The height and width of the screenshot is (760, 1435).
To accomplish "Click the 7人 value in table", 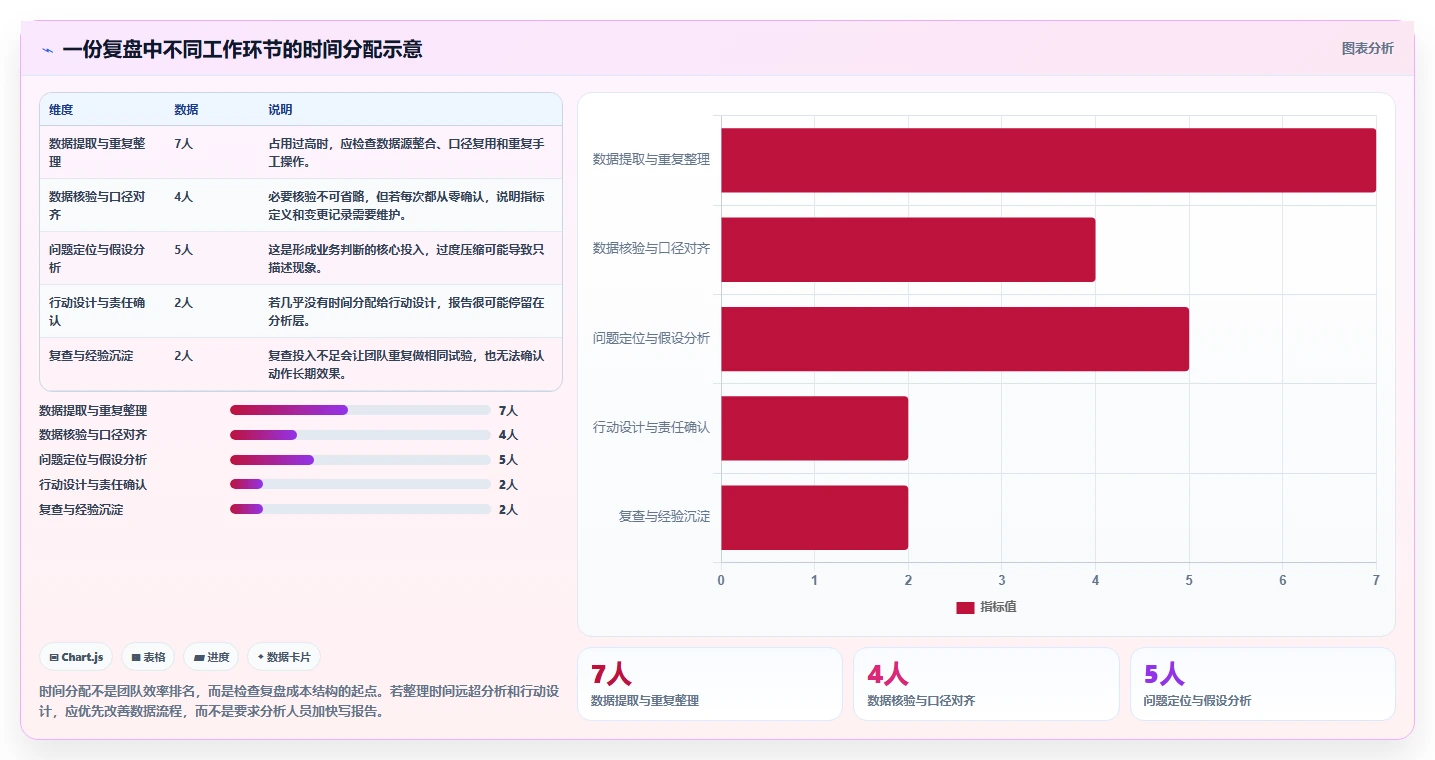I will click(183, 143).
